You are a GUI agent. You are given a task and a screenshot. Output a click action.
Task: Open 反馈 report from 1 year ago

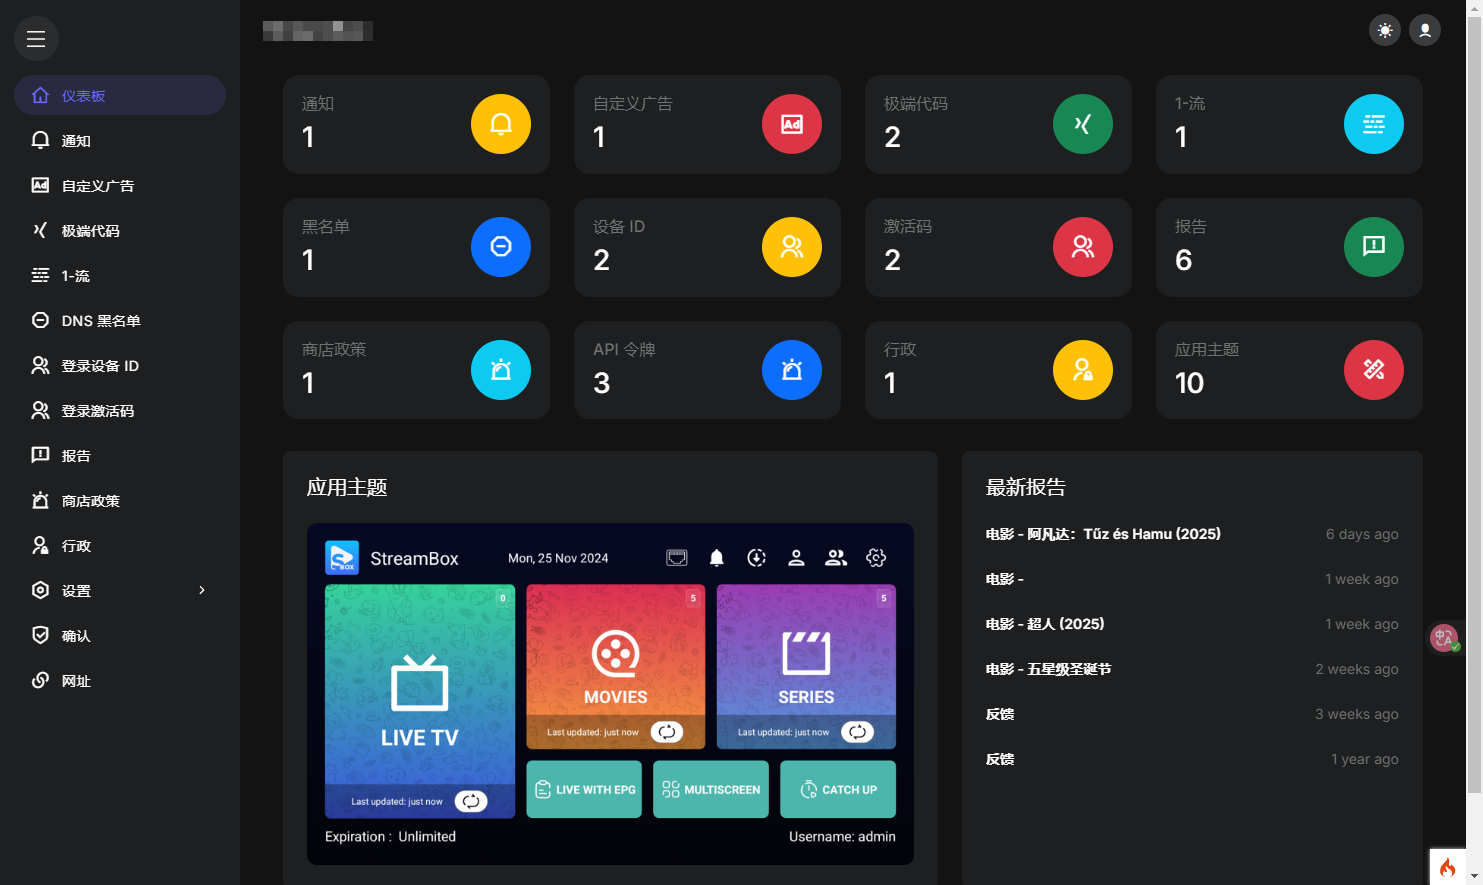[x=1000, y=759]
